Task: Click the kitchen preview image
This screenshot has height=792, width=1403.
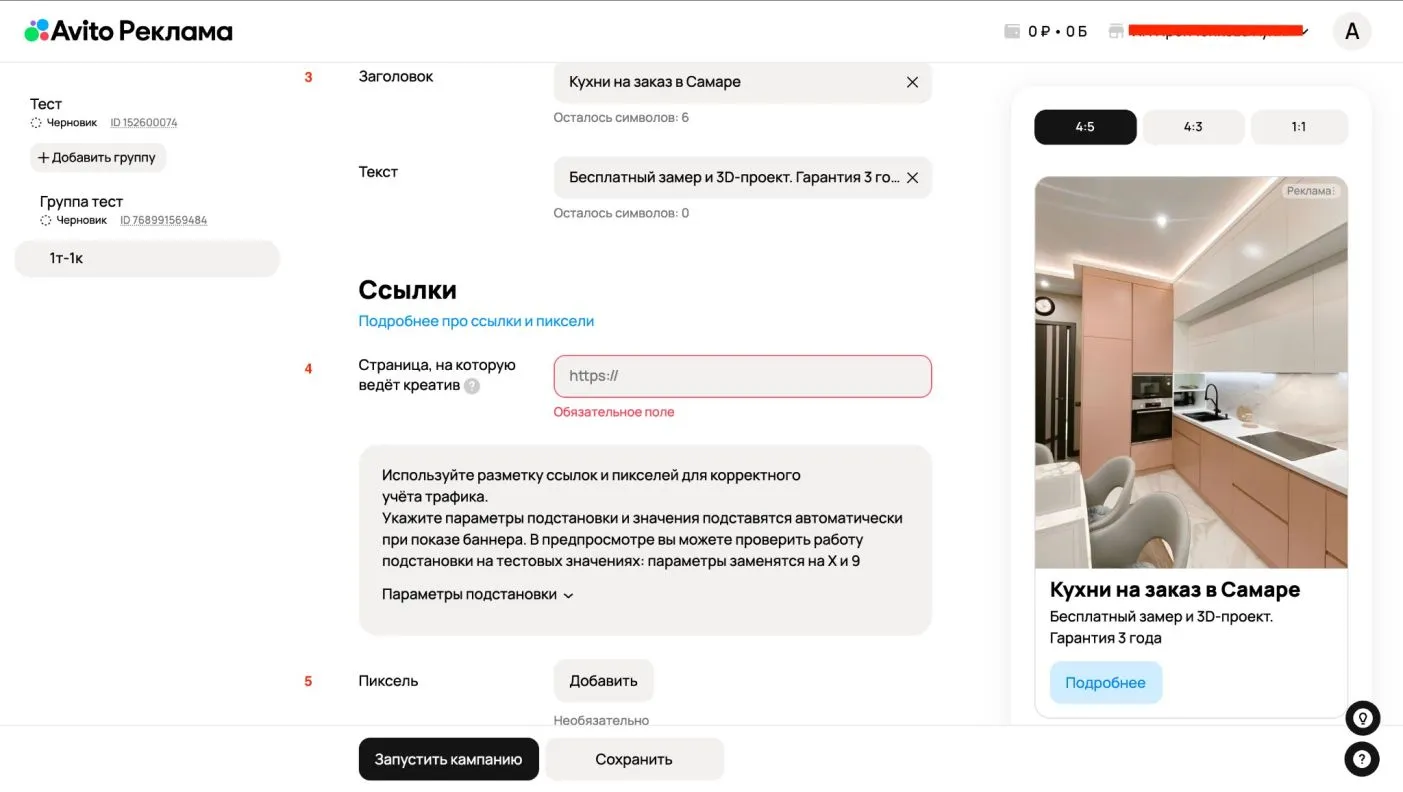Action: [x=1191, y=373]
